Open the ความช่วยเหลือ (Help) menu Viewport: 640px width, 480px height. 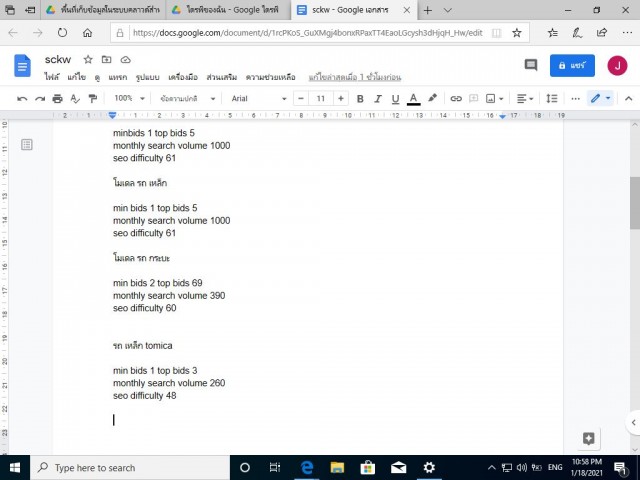tap(270, 77)
